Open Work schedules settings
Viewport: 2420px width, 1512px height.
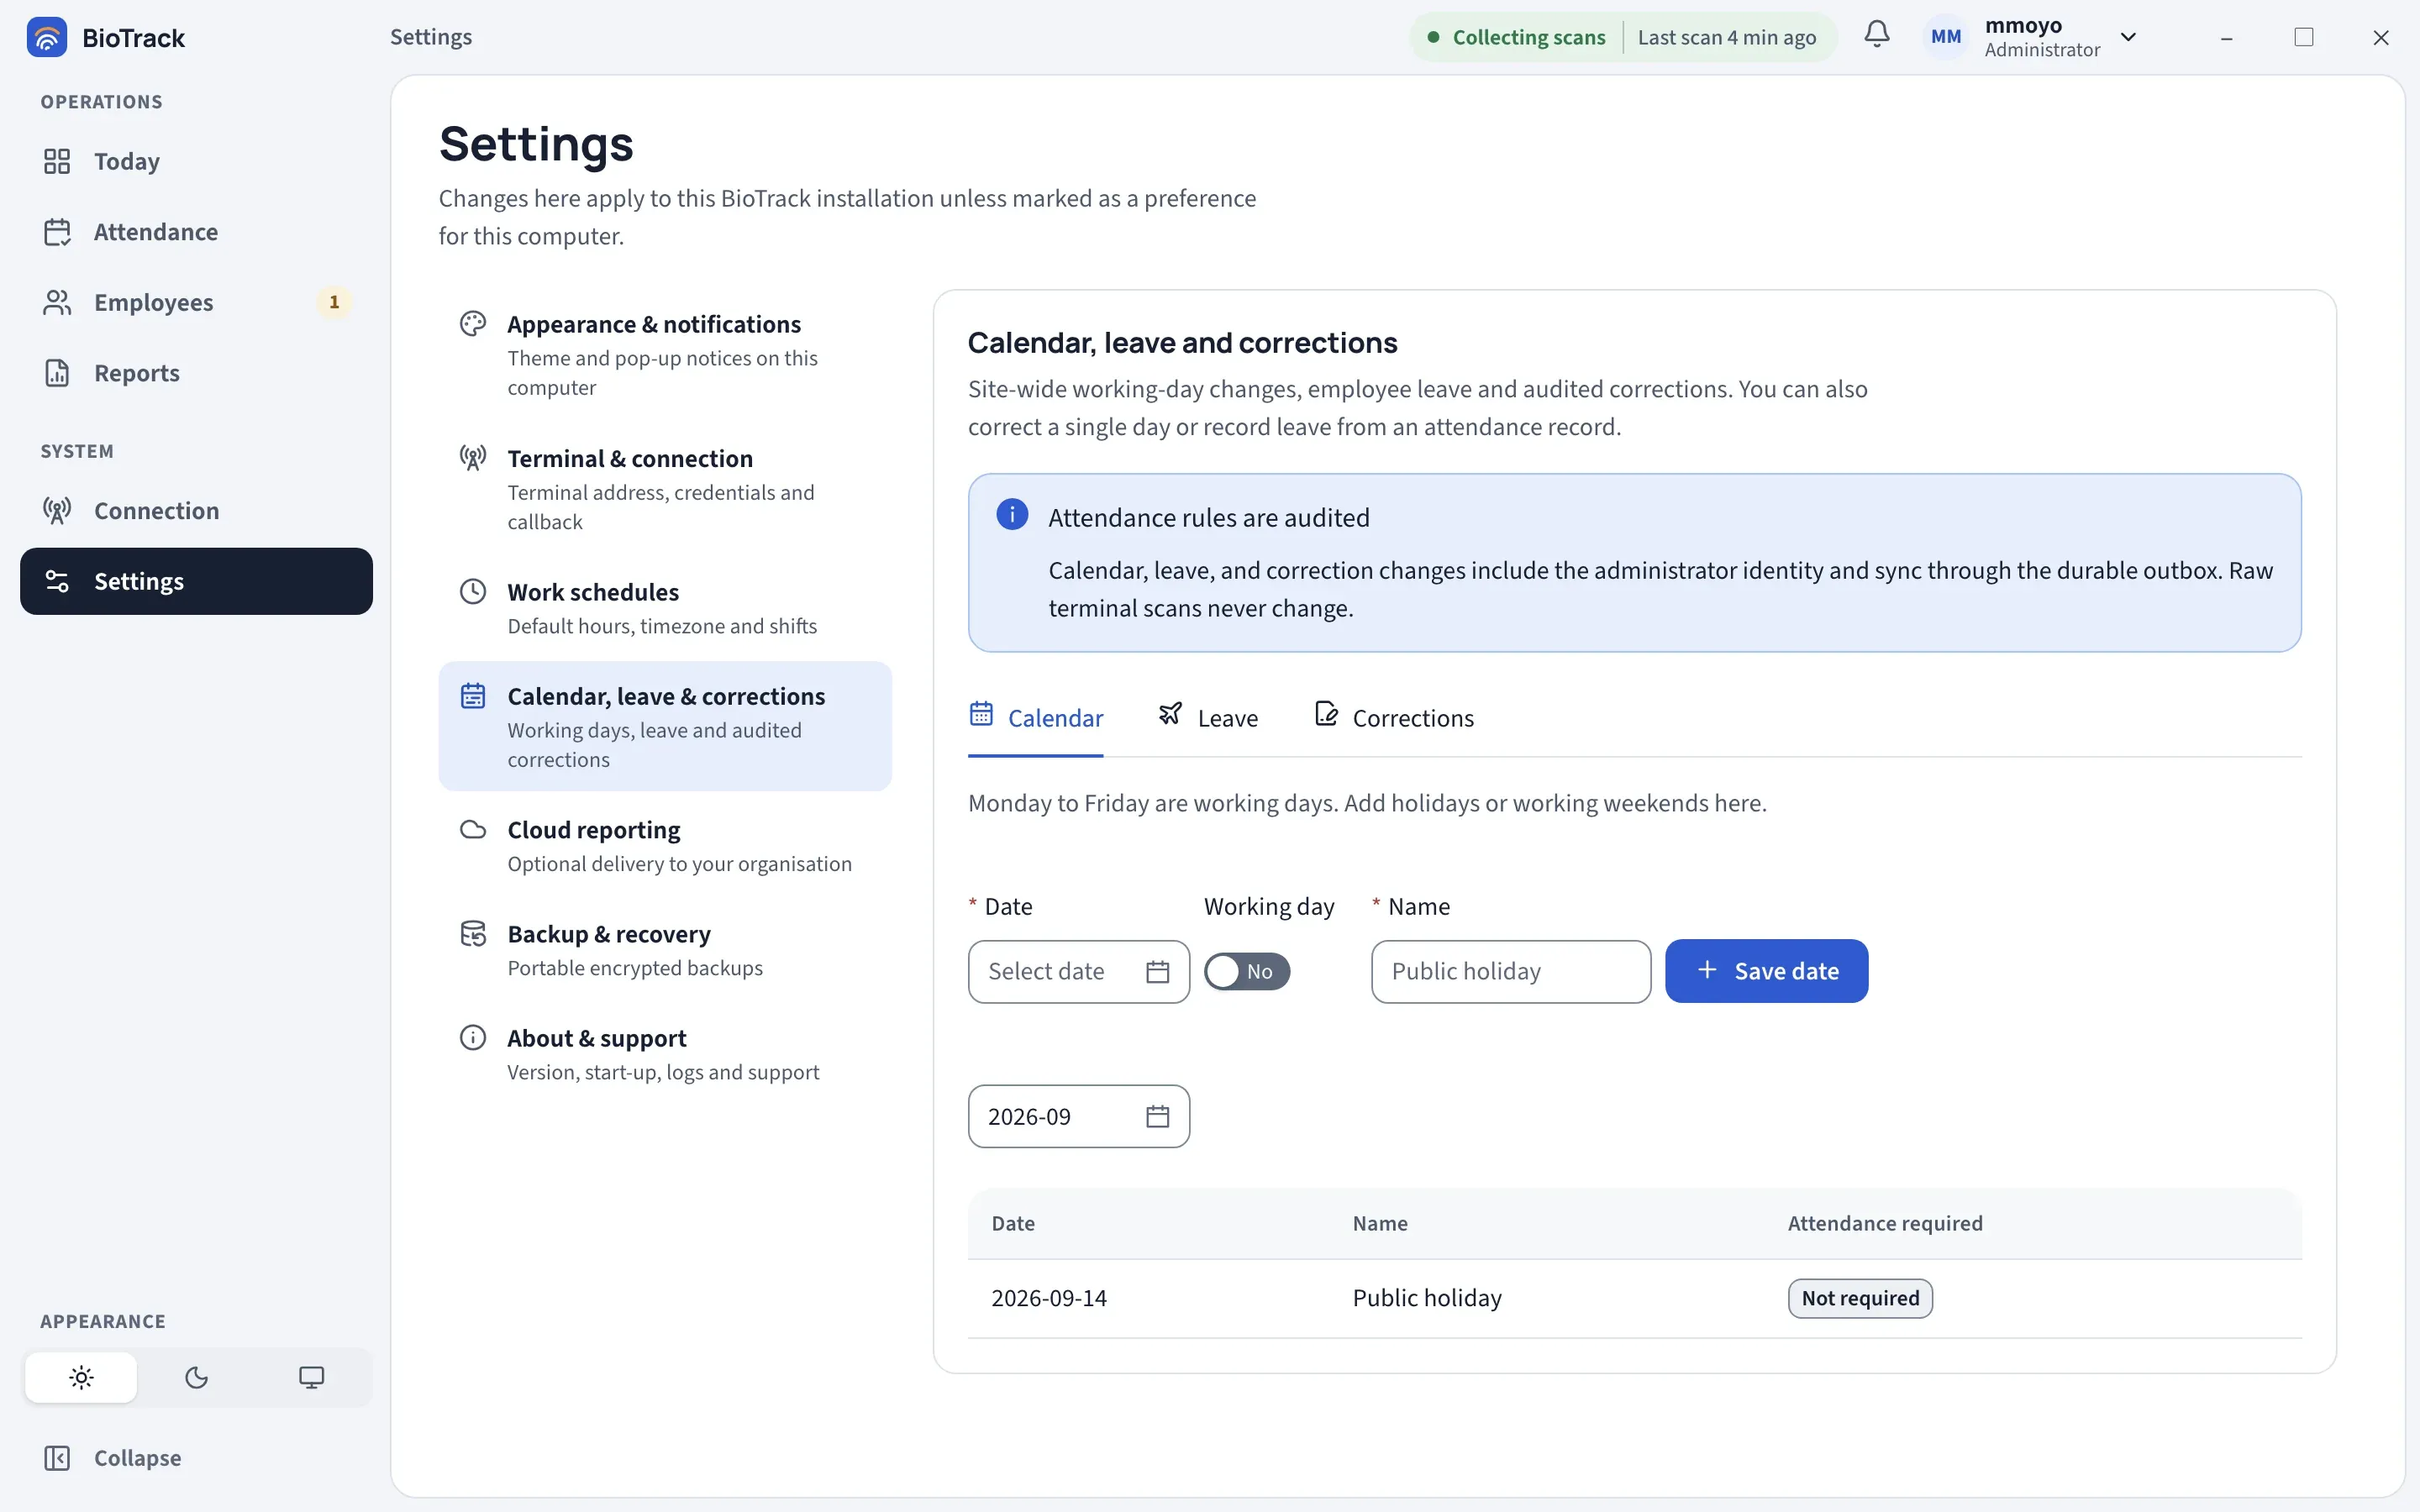tap(665, 608)
